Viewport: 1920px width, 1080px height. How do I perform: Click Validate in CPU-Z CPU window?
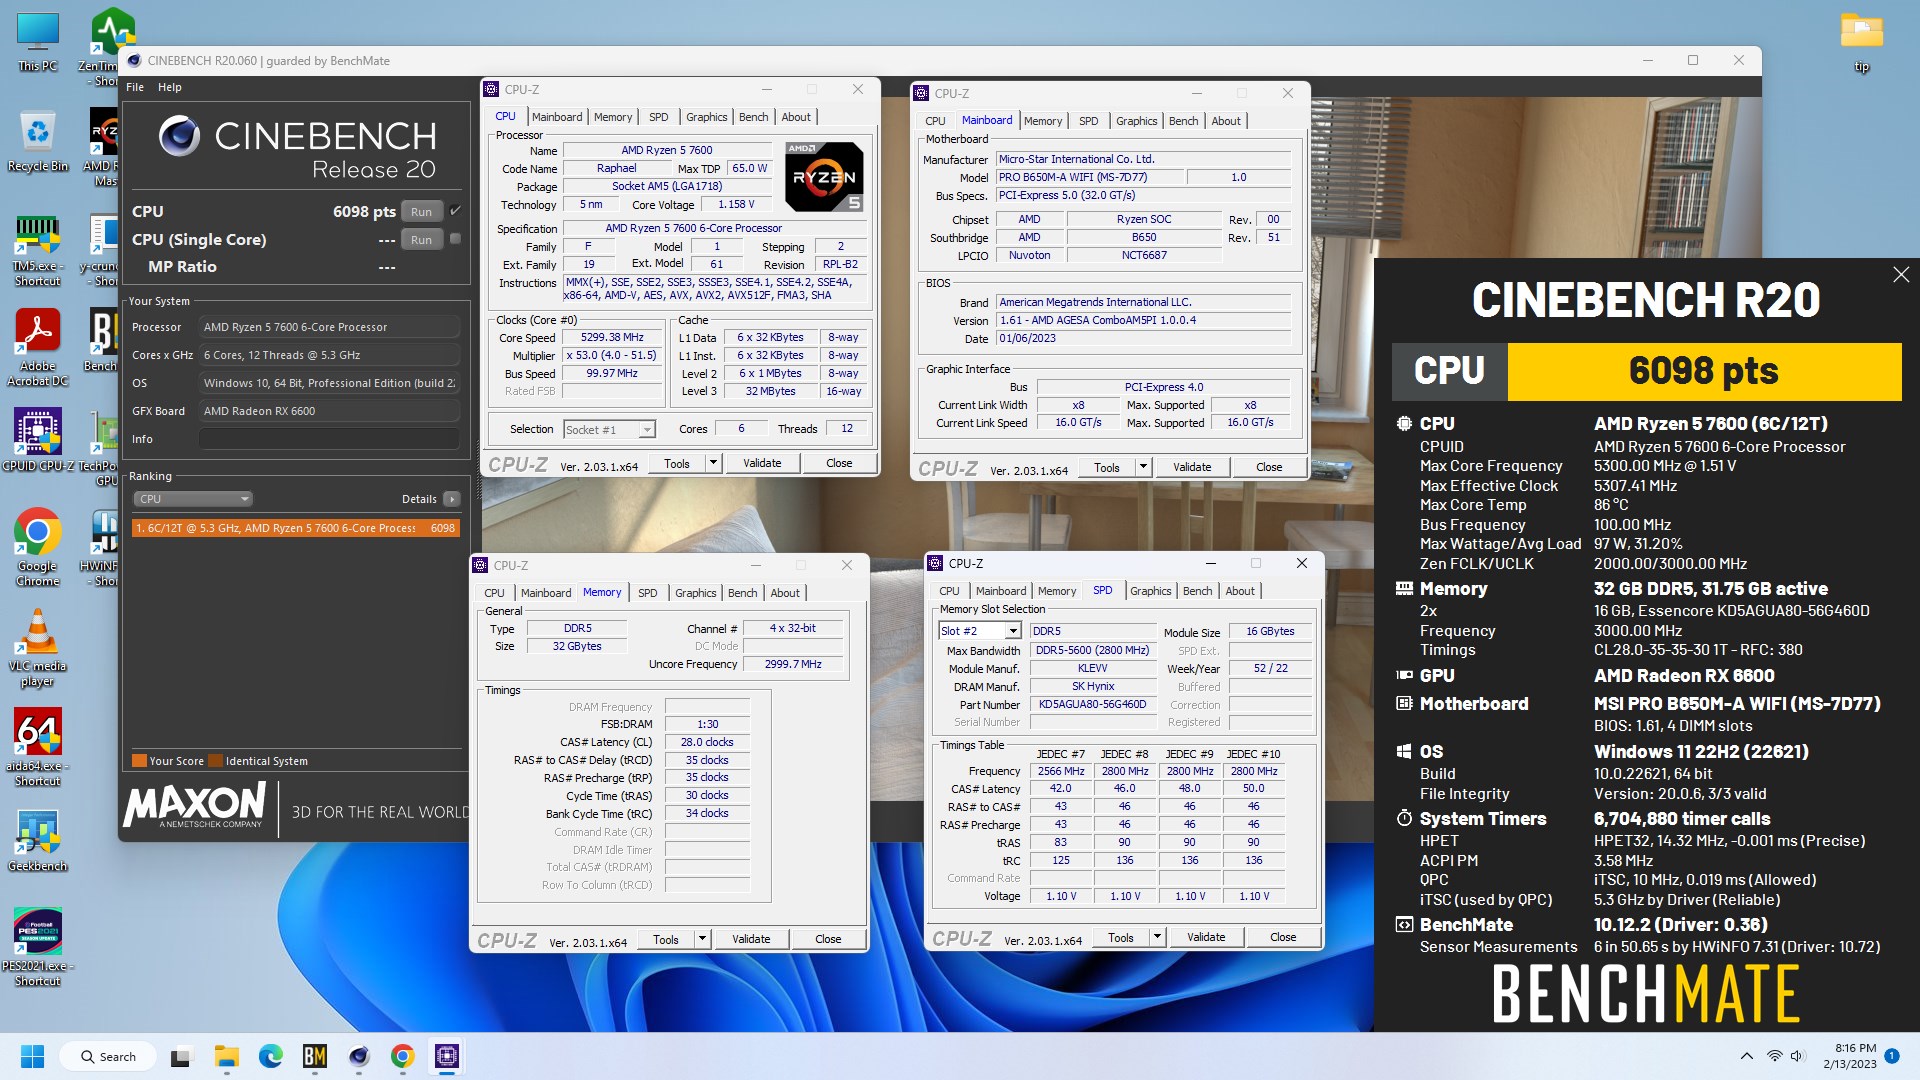[x=762, y=463]
